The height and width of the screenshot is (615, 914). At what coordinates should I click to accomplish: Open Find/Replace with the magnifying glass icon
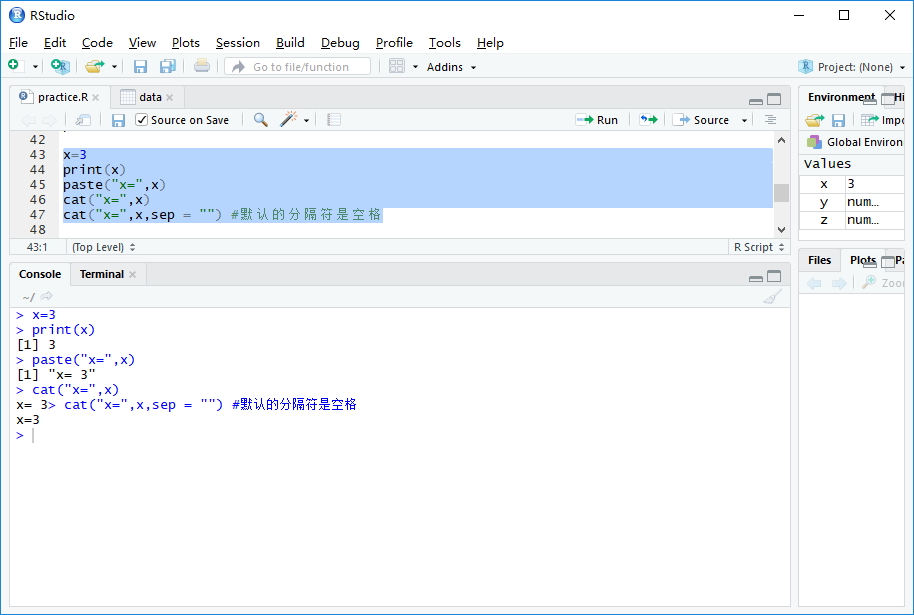259,119
